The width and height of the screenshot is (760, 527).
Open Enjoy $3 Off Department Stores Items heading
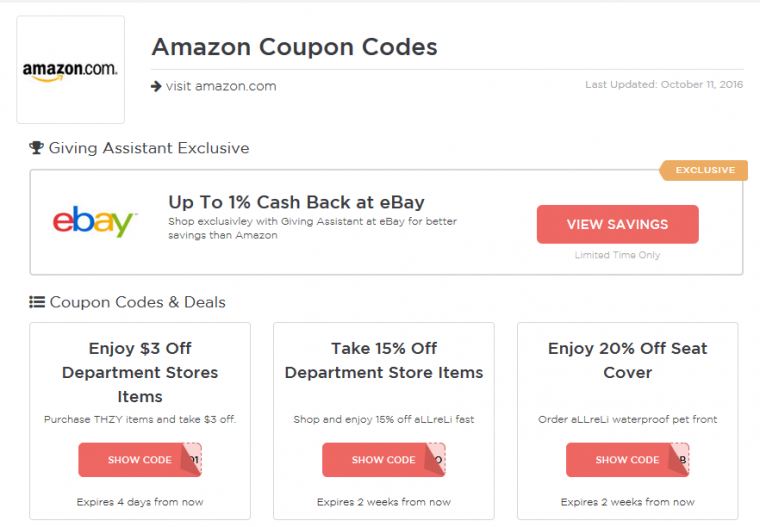140,372
